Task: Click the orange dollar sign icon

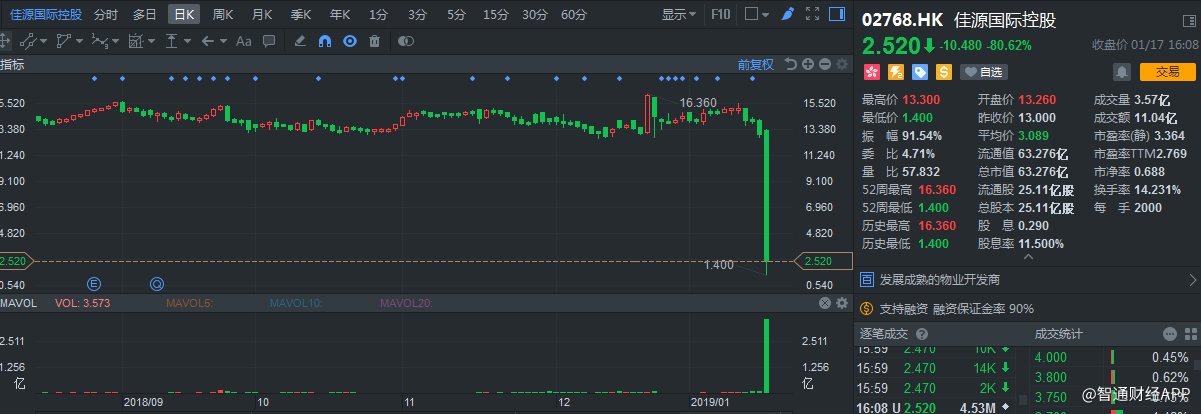Action: [944, 71]
